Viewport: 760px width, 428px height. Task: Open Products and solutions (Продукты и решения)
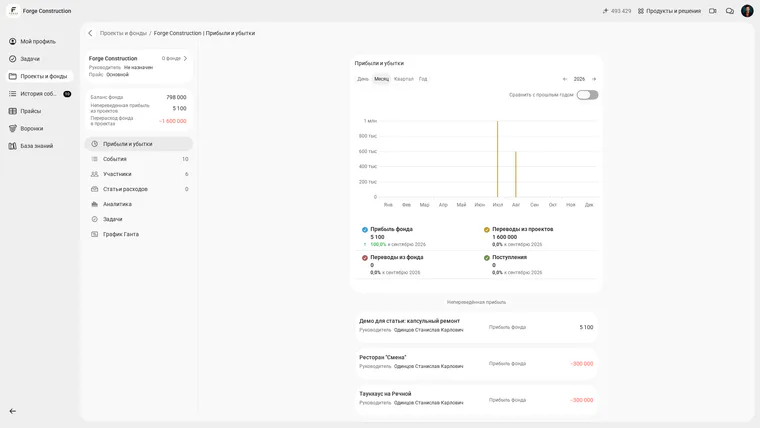coord(669,11)
